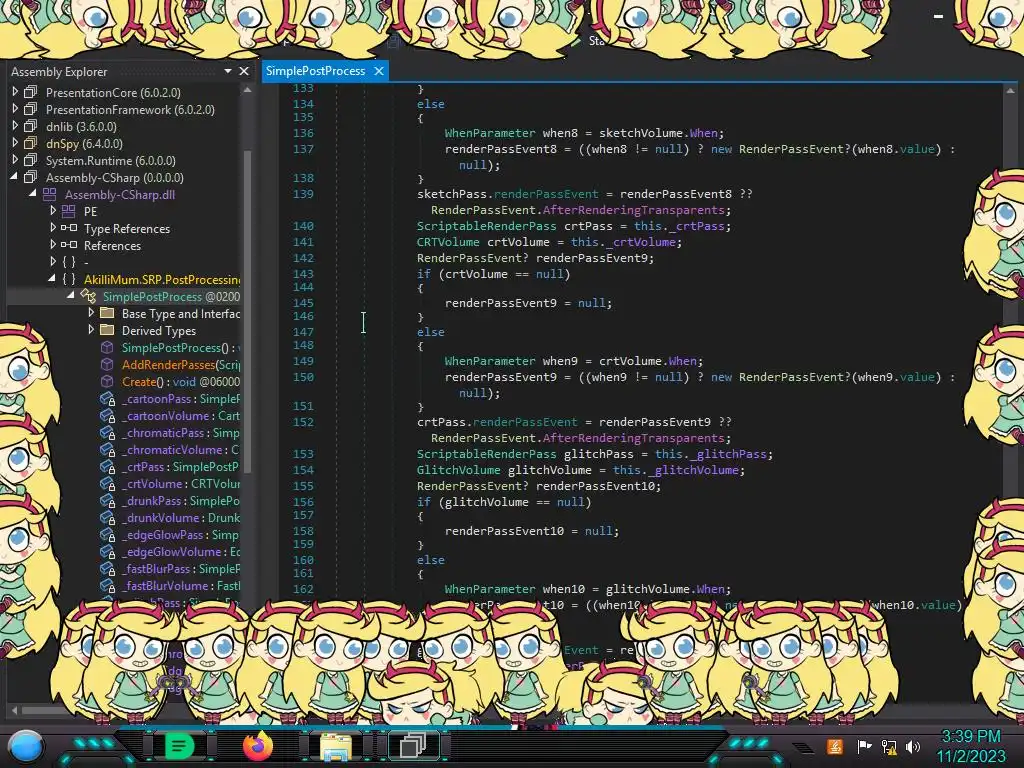Click the dnSpy assembly icon
1024x768 pixels.
31,143
